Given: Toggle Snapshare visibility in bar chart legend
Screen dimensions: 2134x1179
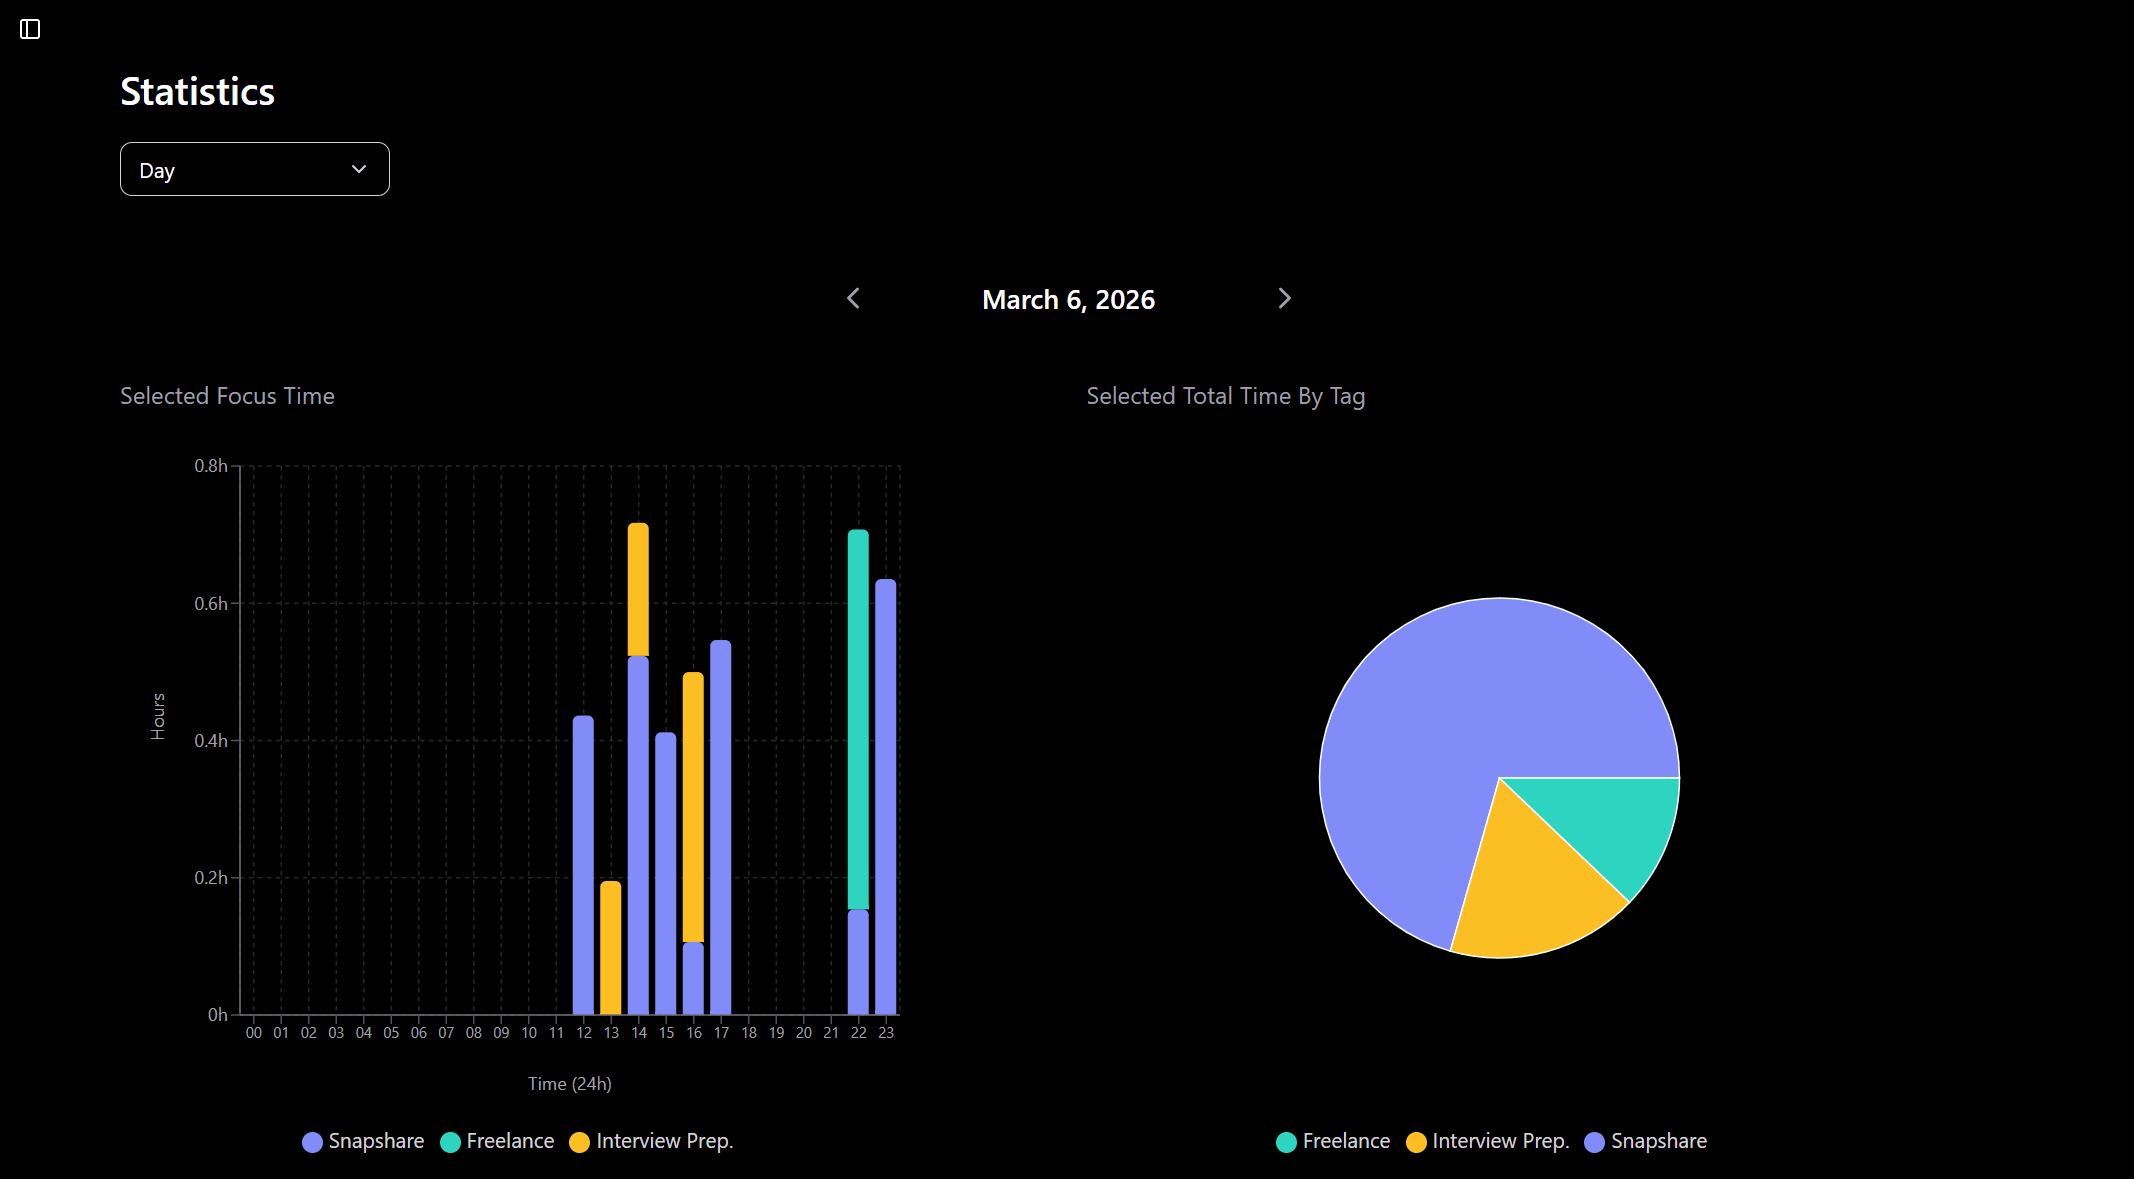Looking at the screenshot, I should (363, 1141).
